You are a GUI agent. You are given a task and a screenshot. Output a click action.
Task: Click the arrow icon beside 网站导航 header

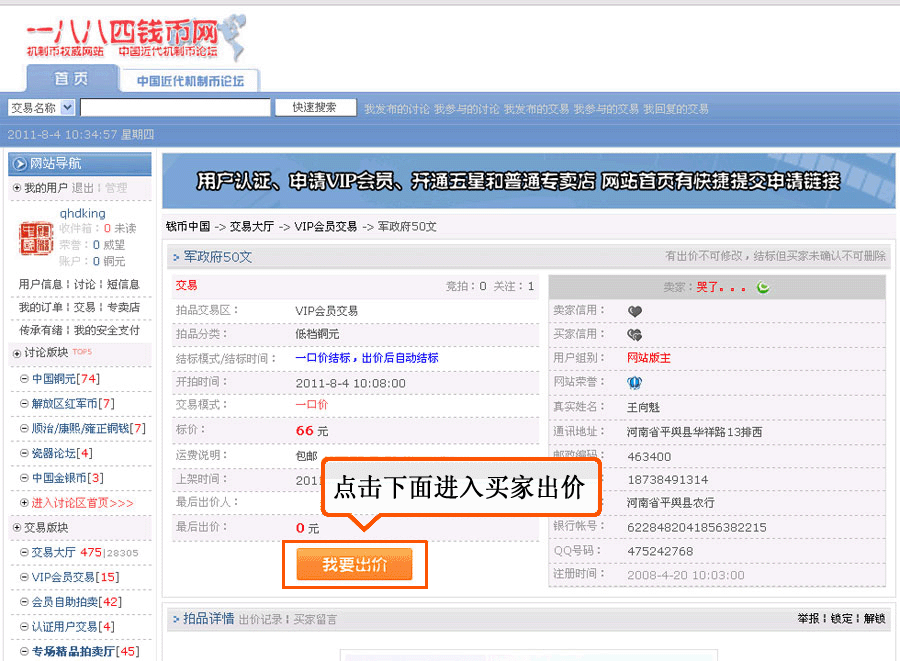(19, 164)
